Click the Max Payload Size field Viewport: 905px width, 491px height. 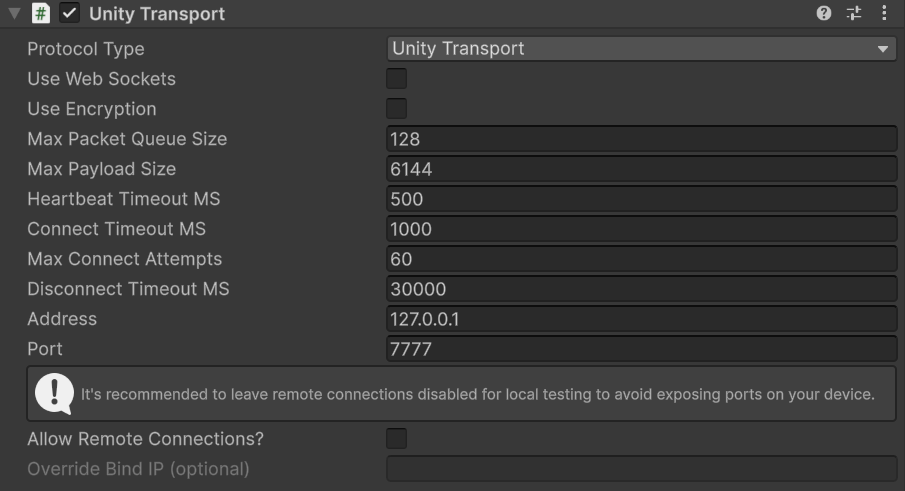click(641, 169)
